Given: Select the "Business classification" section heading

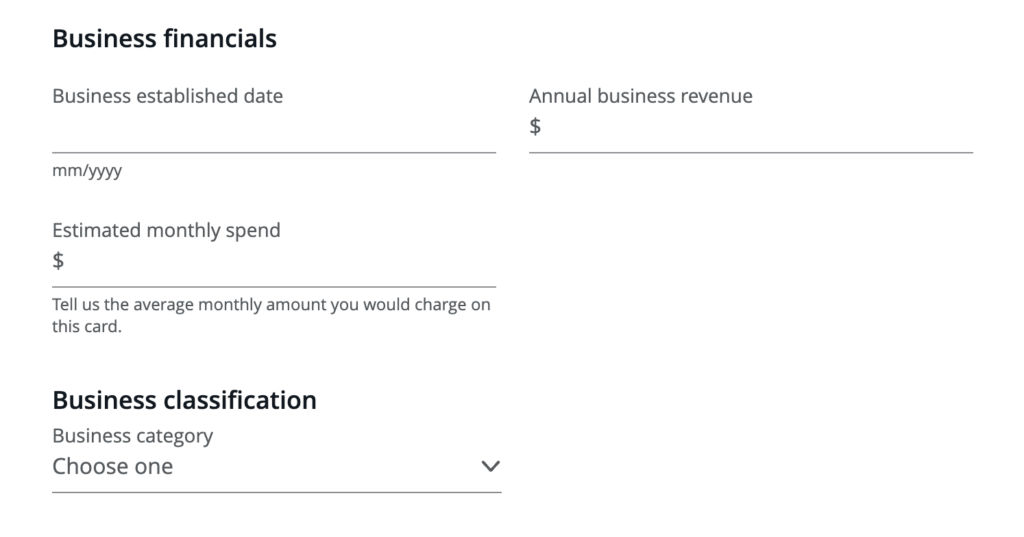Looking at the screenshot, I should coord(184,400).
